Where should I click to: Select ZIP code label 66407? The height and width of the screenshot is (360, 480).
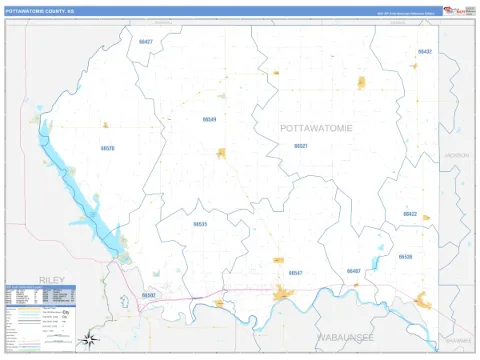(354, 271)
